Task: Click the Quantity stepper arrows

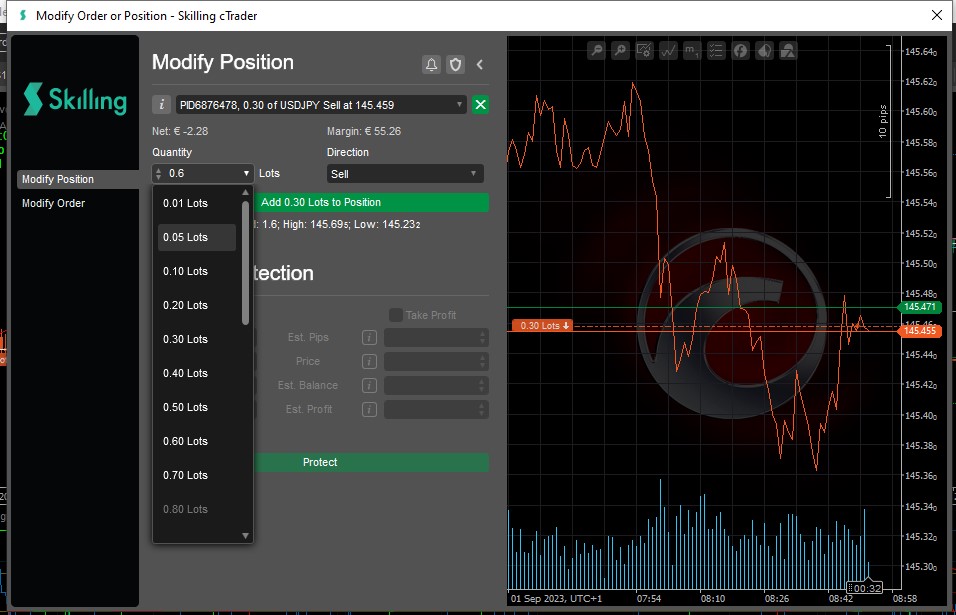Action: pos(159,174)
